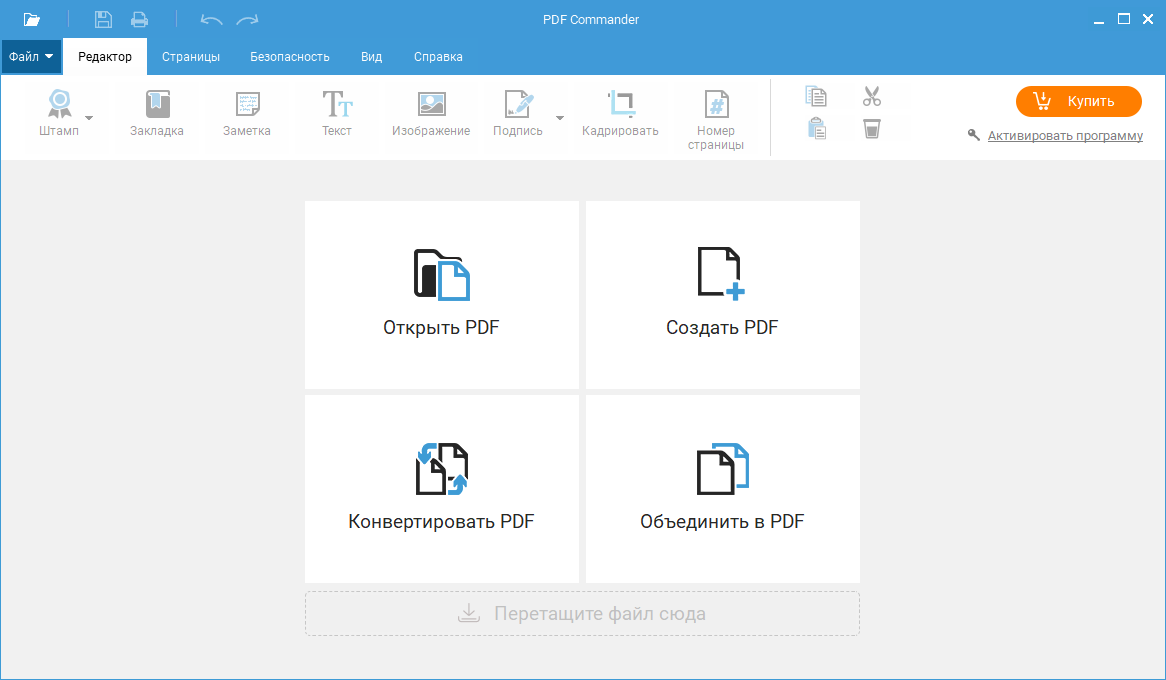Add a bookmark with Закладка tool
This screenshot has width=1166, height=680.
pyautogui.click(x=157, y=113)
